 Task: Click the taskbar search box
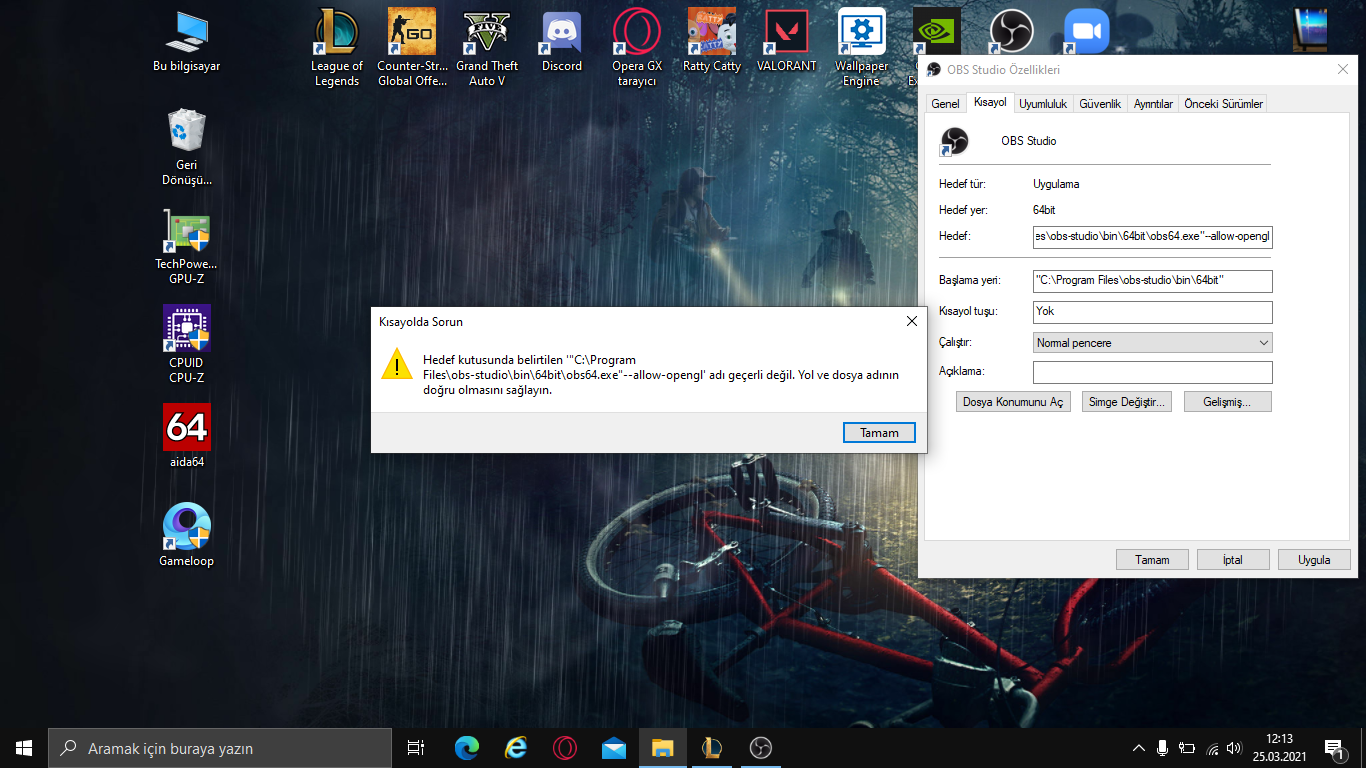tap(220, 748)
